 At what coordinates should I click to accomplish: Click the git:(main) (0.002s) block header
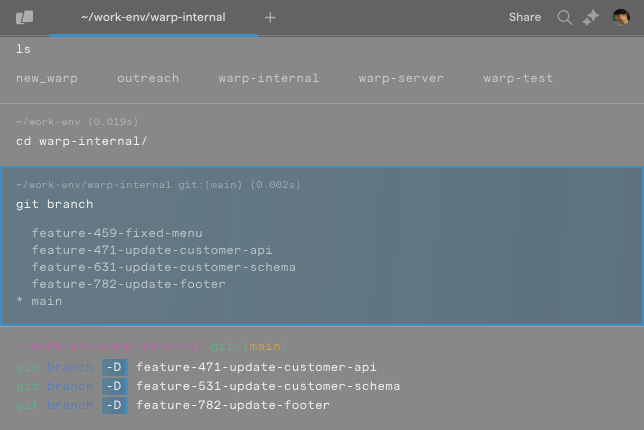158,185
